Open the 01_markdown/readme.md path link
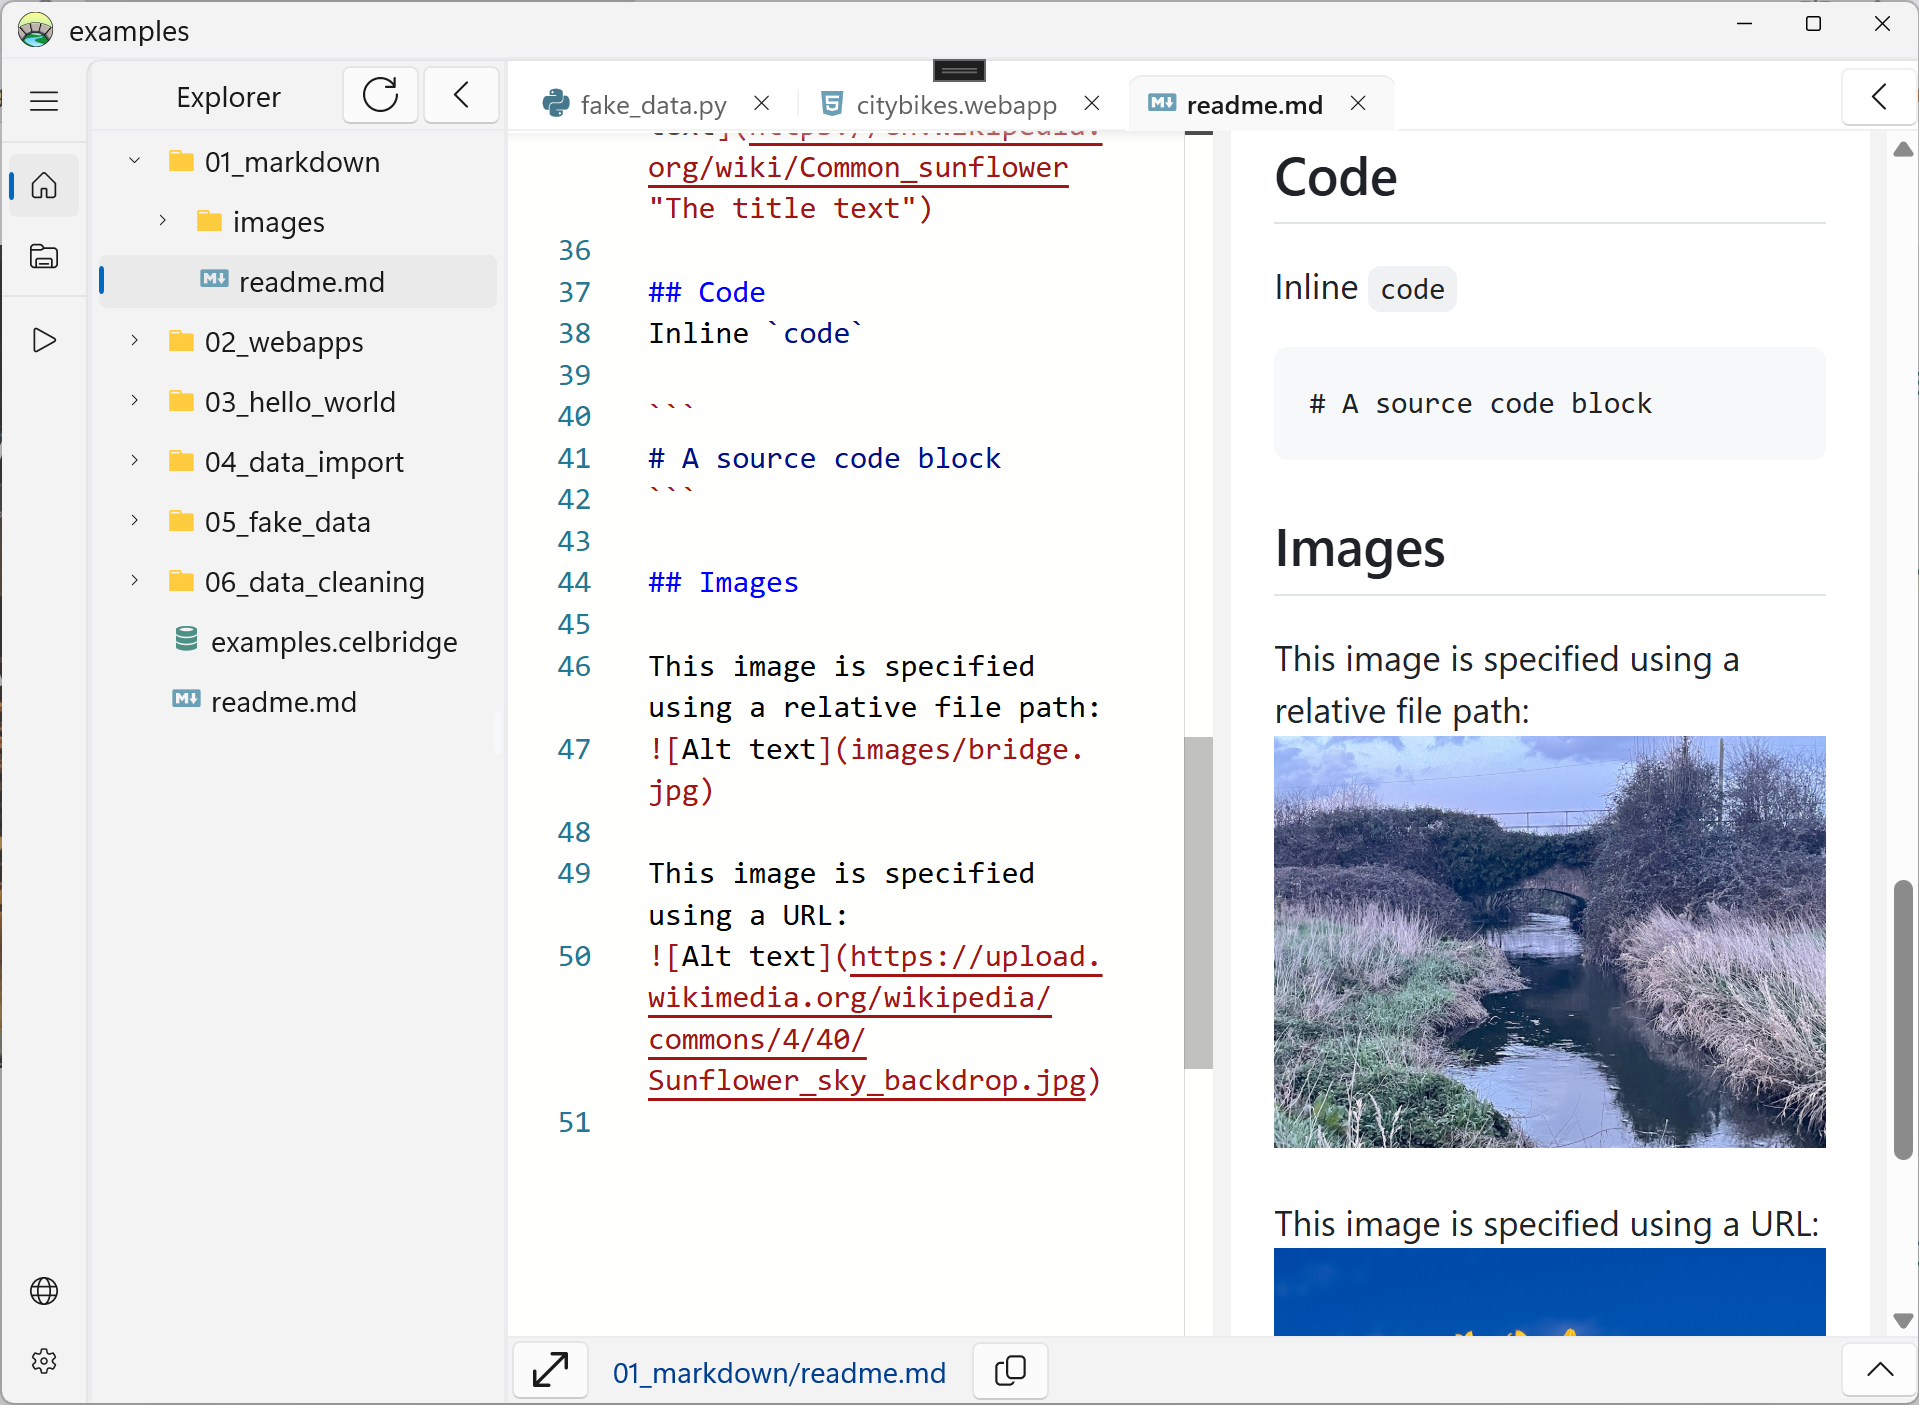This screenshot has width=1919, height=1405. coord(779,1372)
